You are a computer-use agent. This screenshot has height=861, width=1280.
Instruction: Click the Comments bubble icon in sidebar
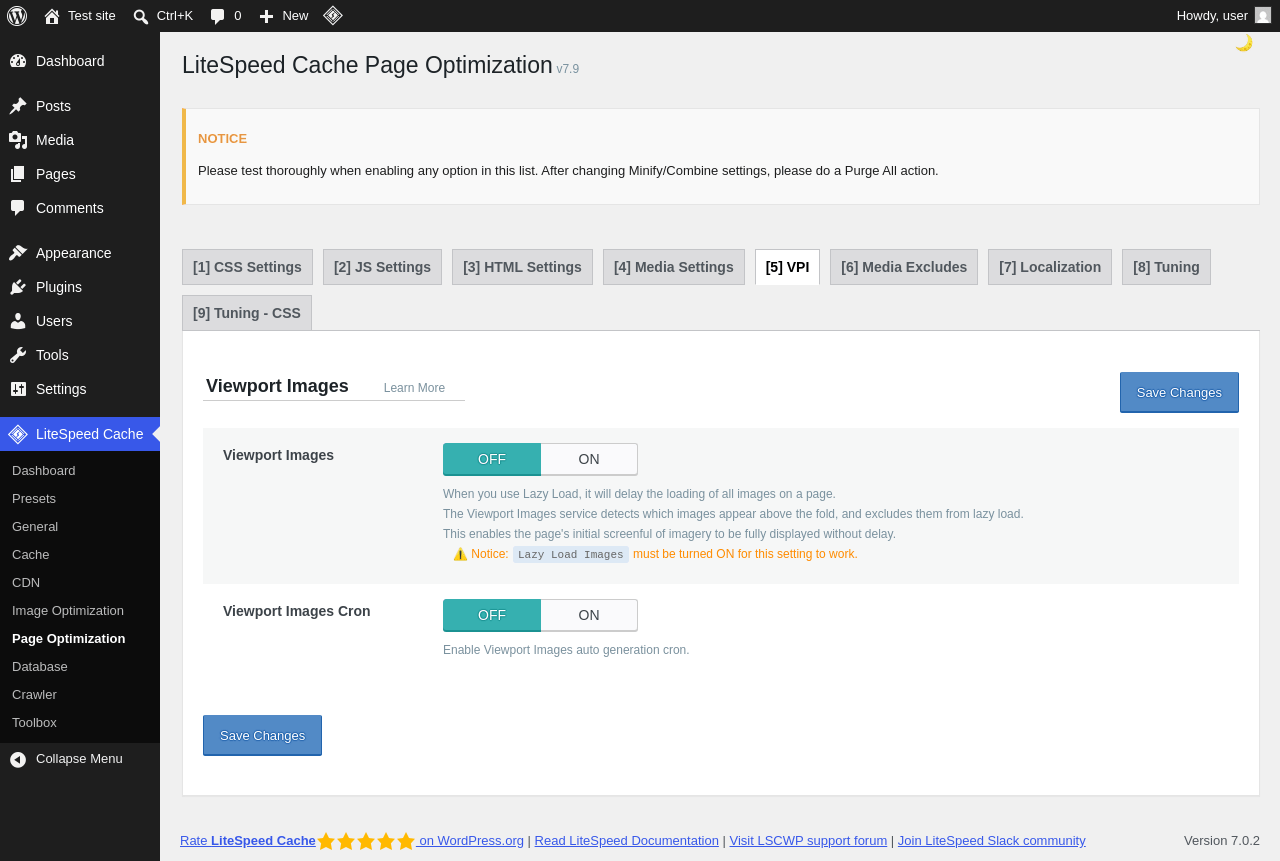tap(18, 208)
